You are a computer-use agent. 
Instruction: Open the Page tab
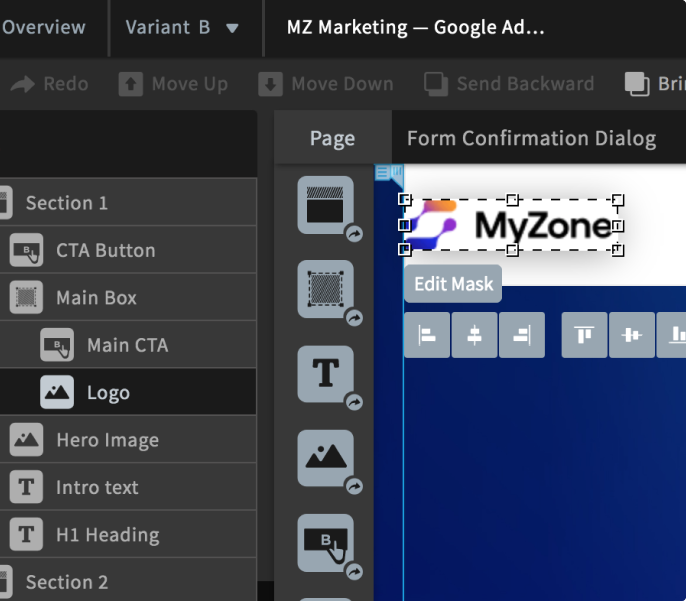click(332, 139)
